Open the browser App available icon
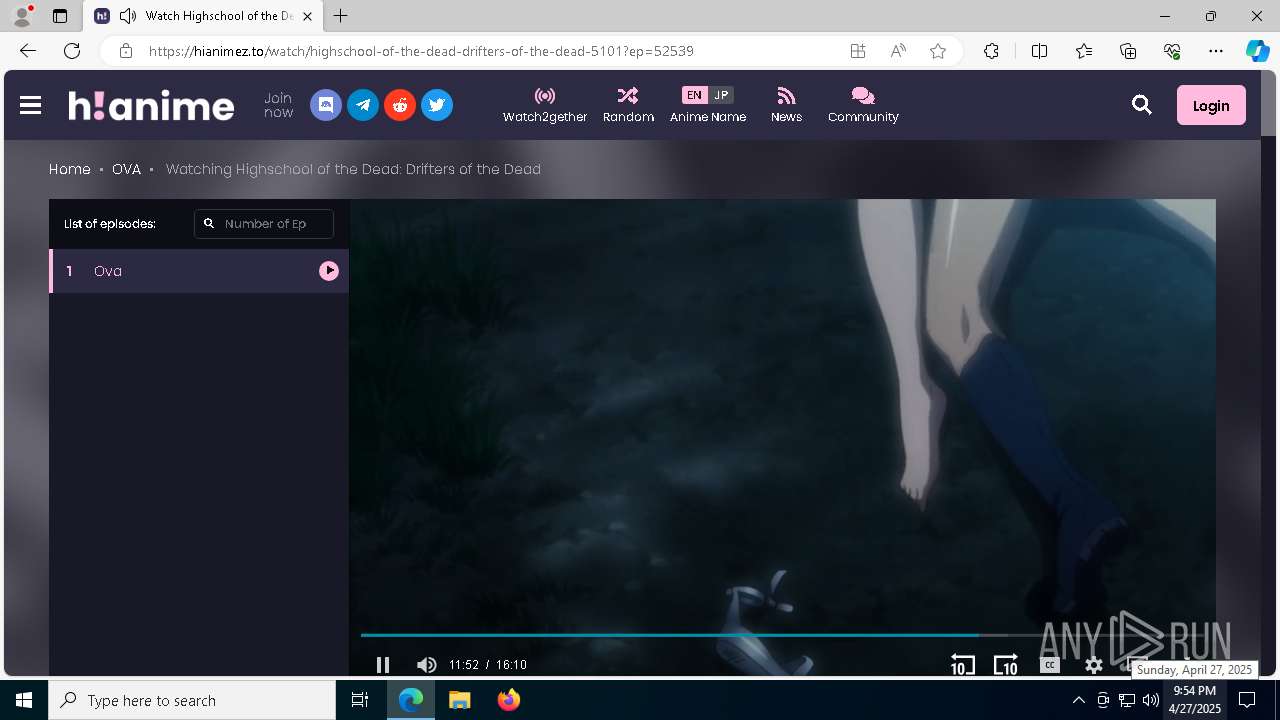1280x720 pixels. (858, 51)
